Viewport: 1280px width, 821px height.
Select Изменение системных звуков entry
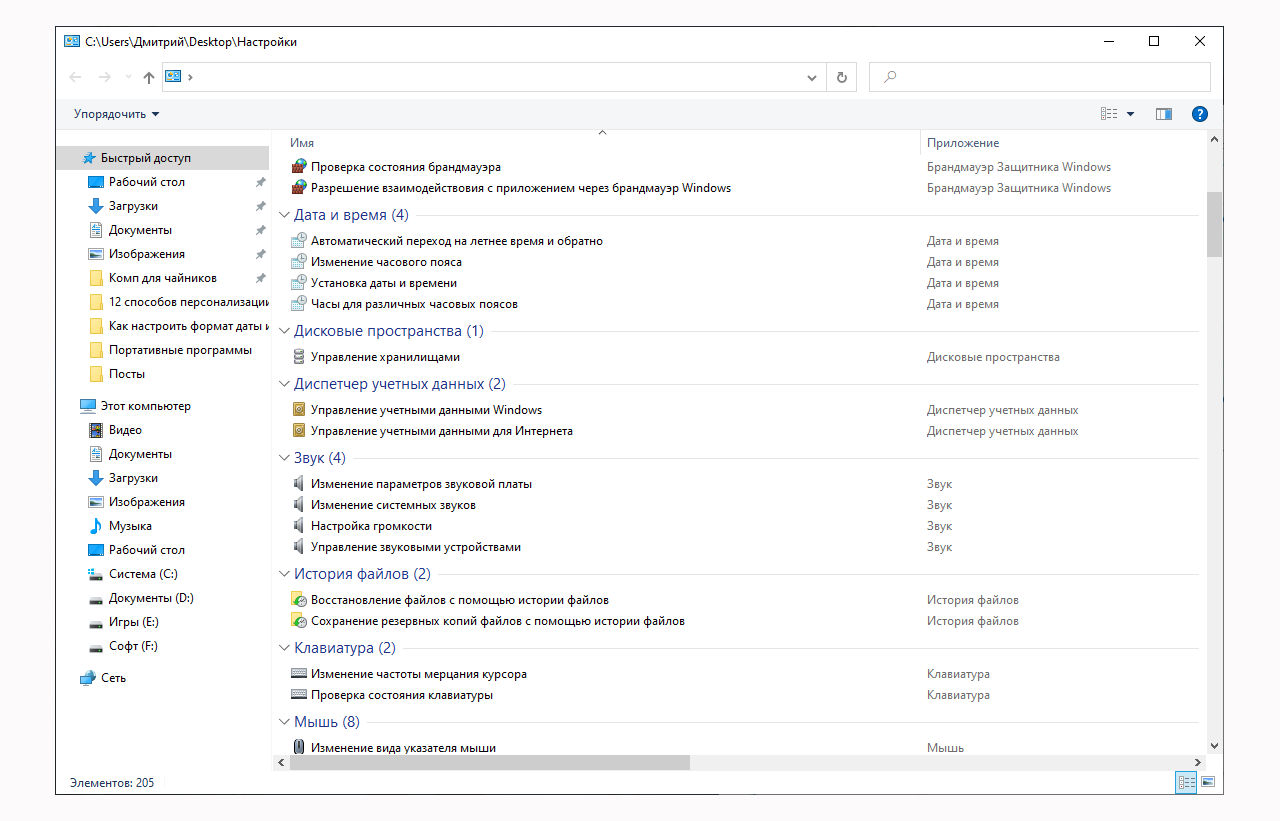pyautogui.click(x=393, y=505)
